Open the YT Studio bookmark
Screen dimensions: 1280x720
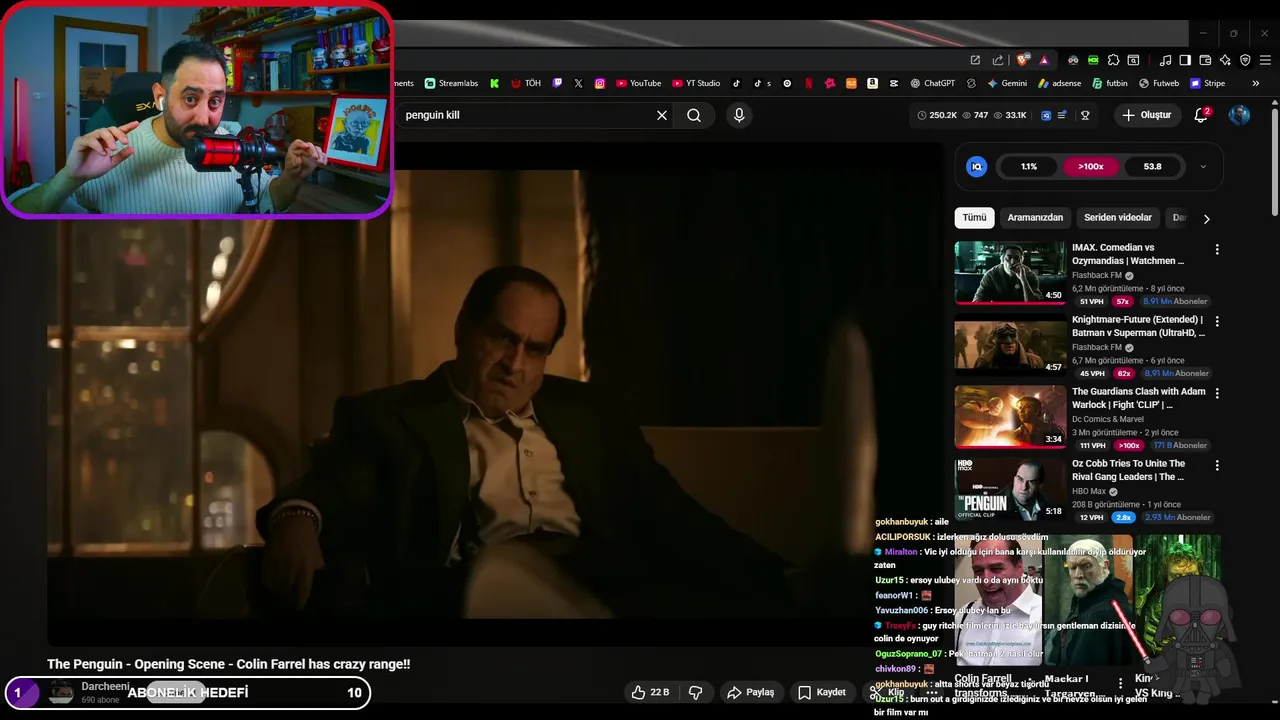coord(695,84)
